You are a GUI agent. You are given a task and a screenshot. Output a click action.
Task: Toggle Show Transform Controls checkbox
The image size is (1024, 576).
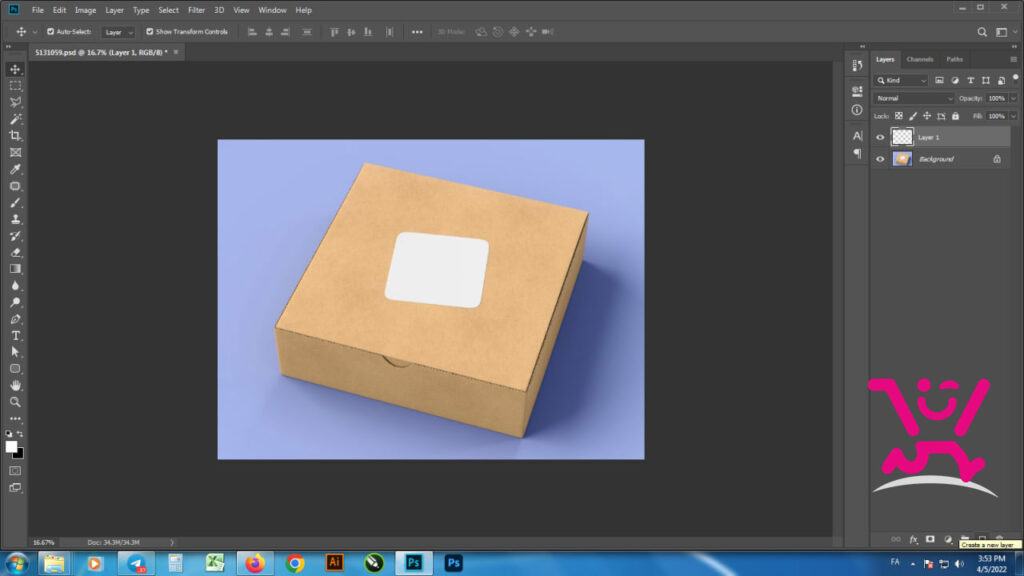tap(150, 31)
